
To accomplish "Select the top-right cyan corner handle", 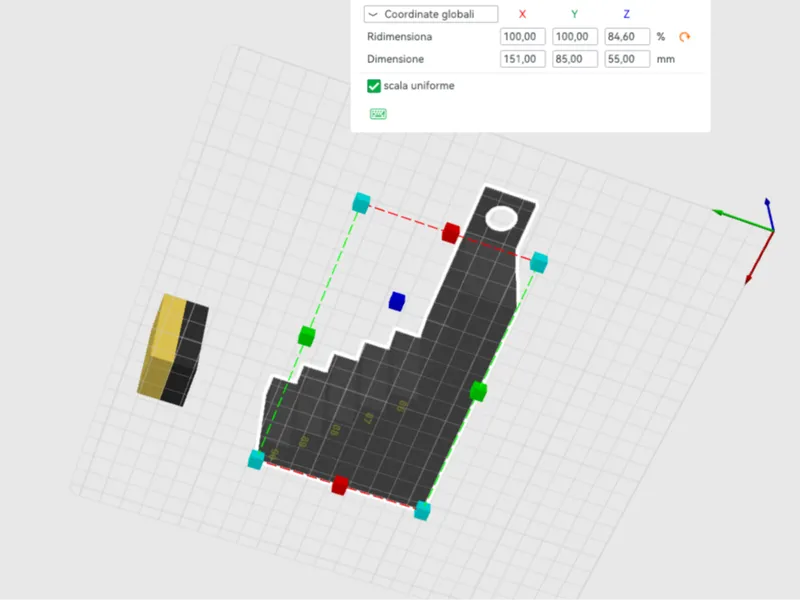I will click(539, 262).
